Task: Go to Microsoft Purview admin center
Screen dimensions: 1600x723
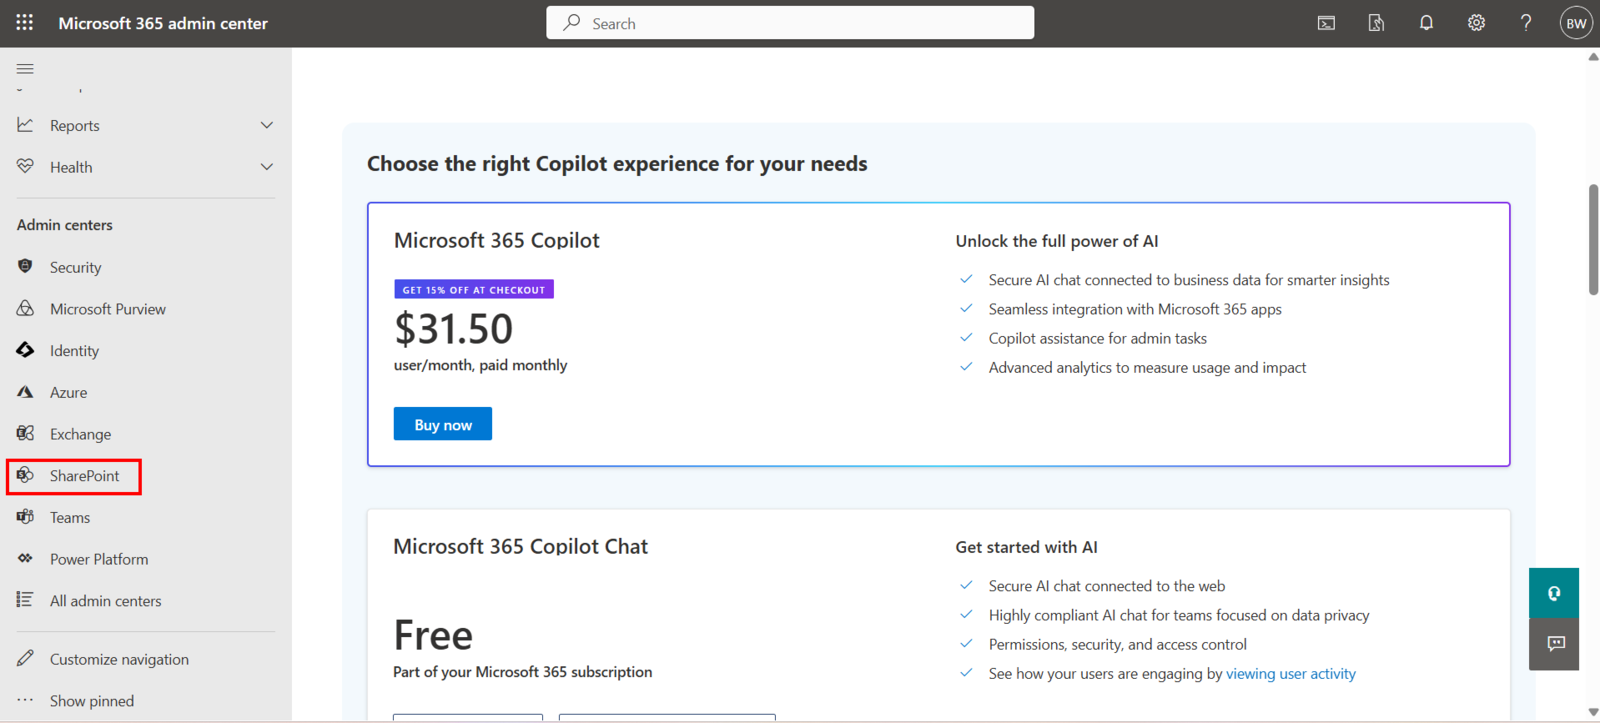Action: coord(108,309)
